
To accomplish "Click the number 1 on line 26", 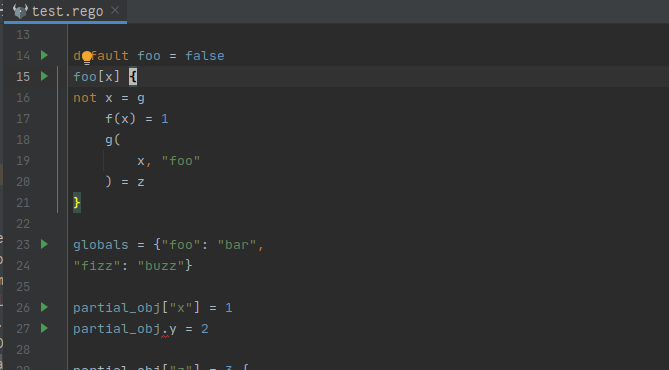I will click(x=229, y=308).
